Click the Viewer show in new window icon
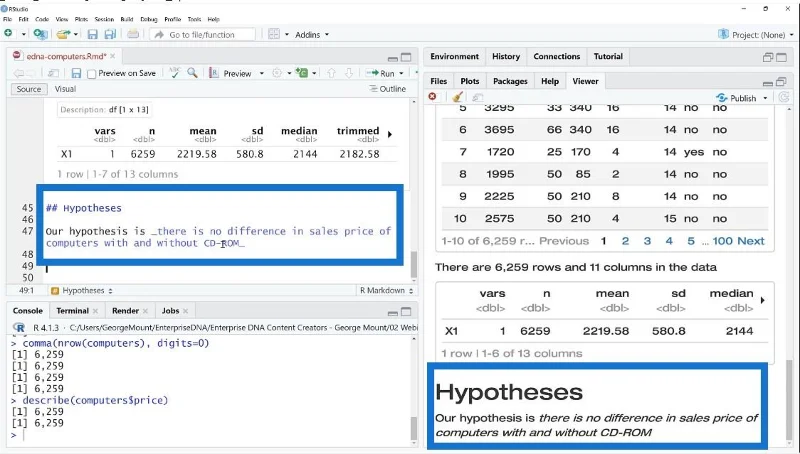Image resolution: width=800 pixels, height=454 pixels. (x=477, y=97)
